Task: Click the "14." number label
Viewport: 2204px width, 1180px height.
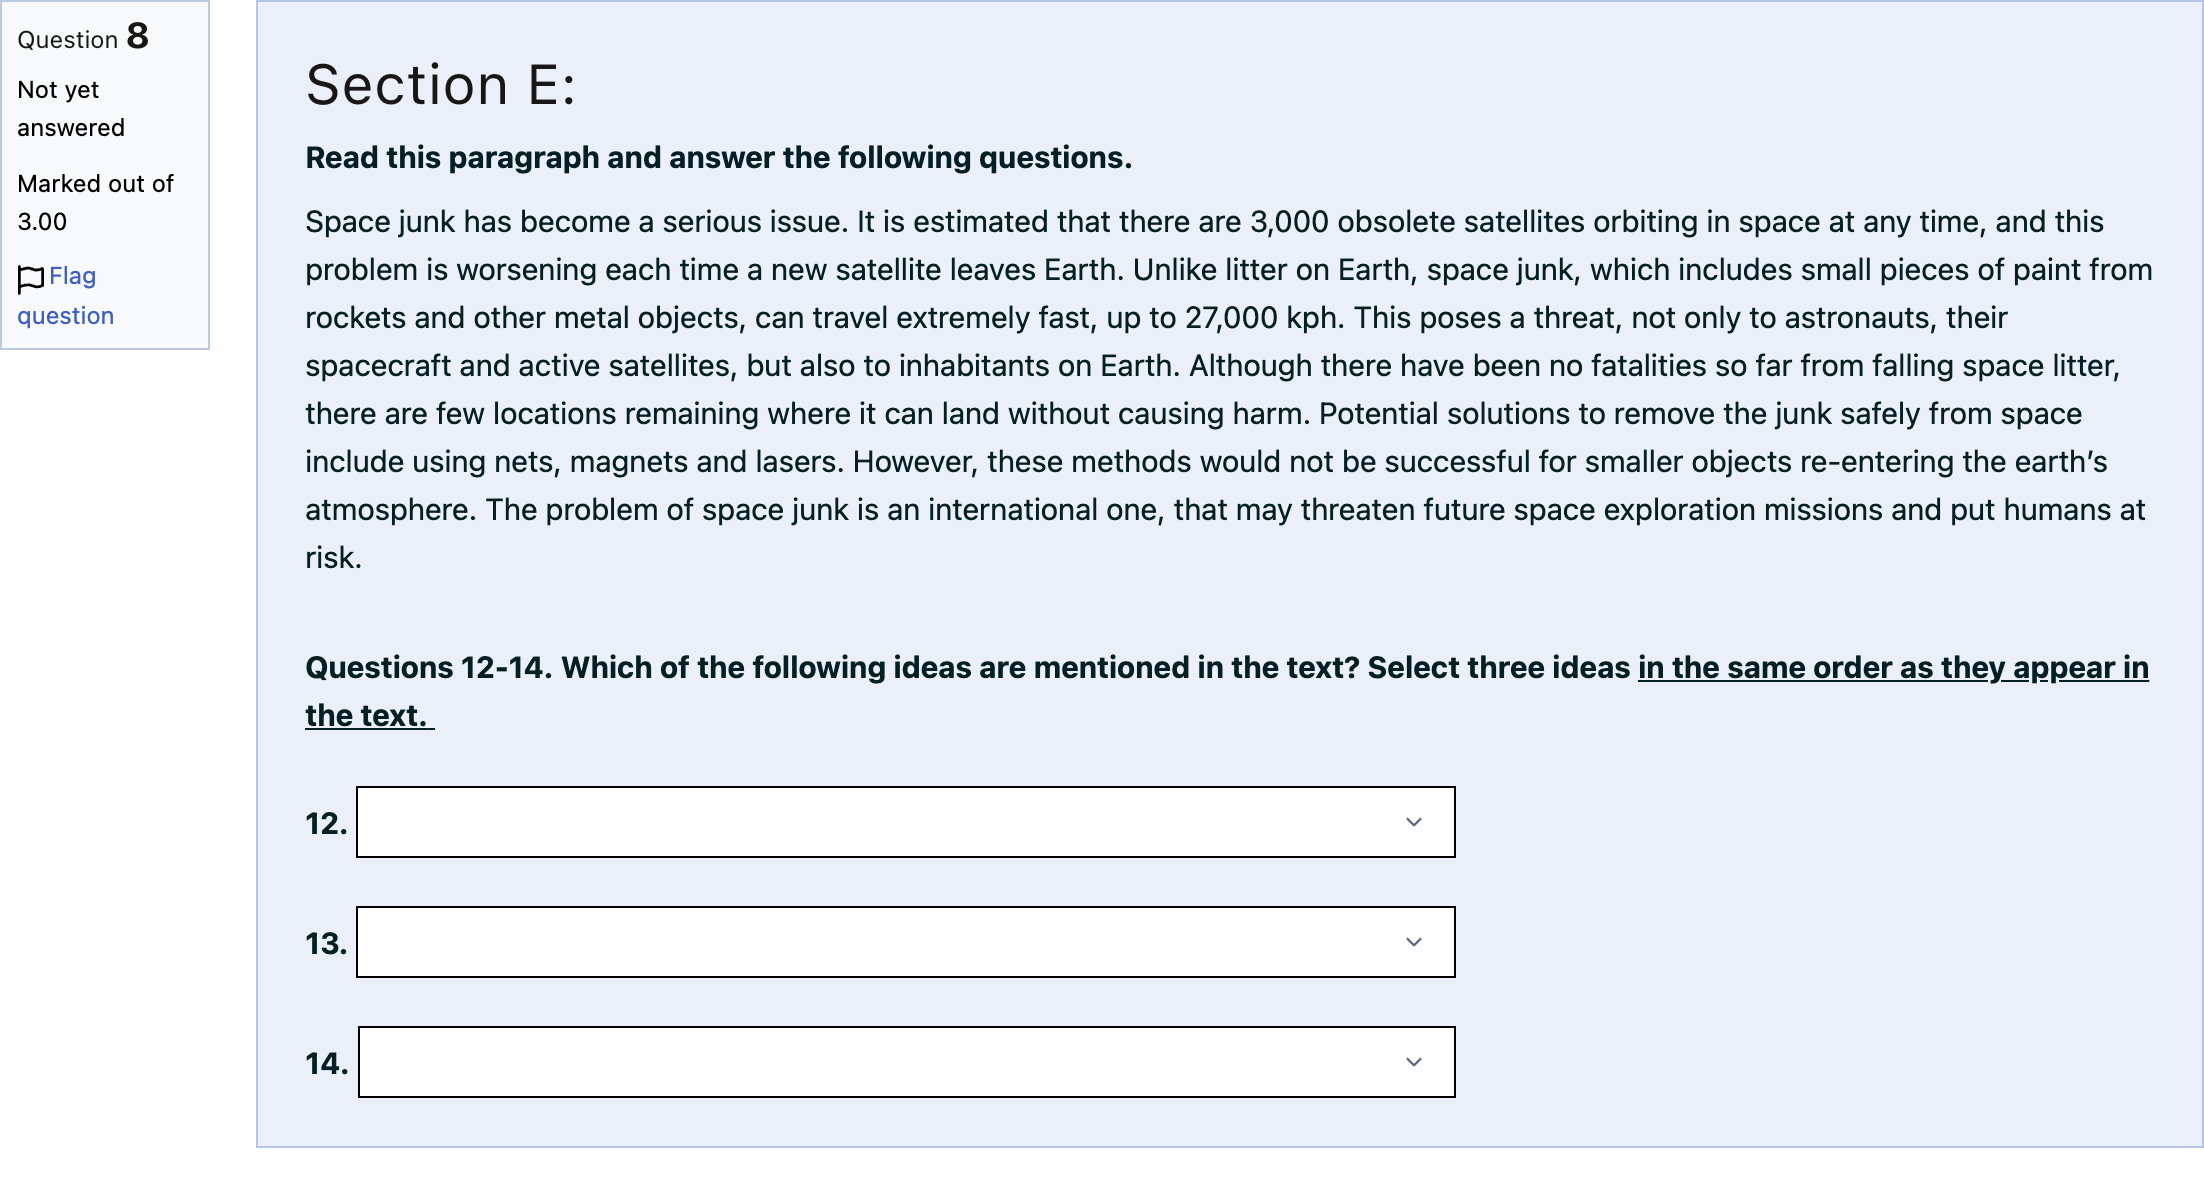Action: pyautogui.click(x=327, y=1064)
